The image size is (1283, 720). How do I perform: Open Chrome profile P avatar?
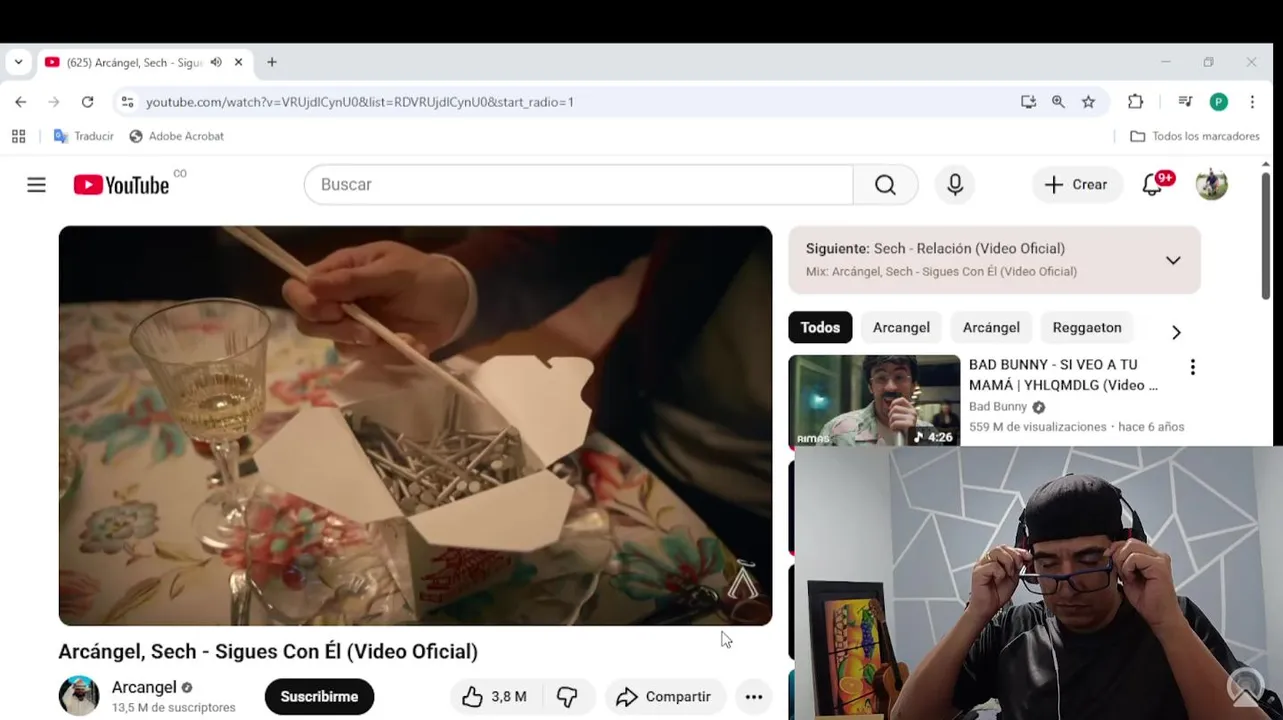(1218, 102)
